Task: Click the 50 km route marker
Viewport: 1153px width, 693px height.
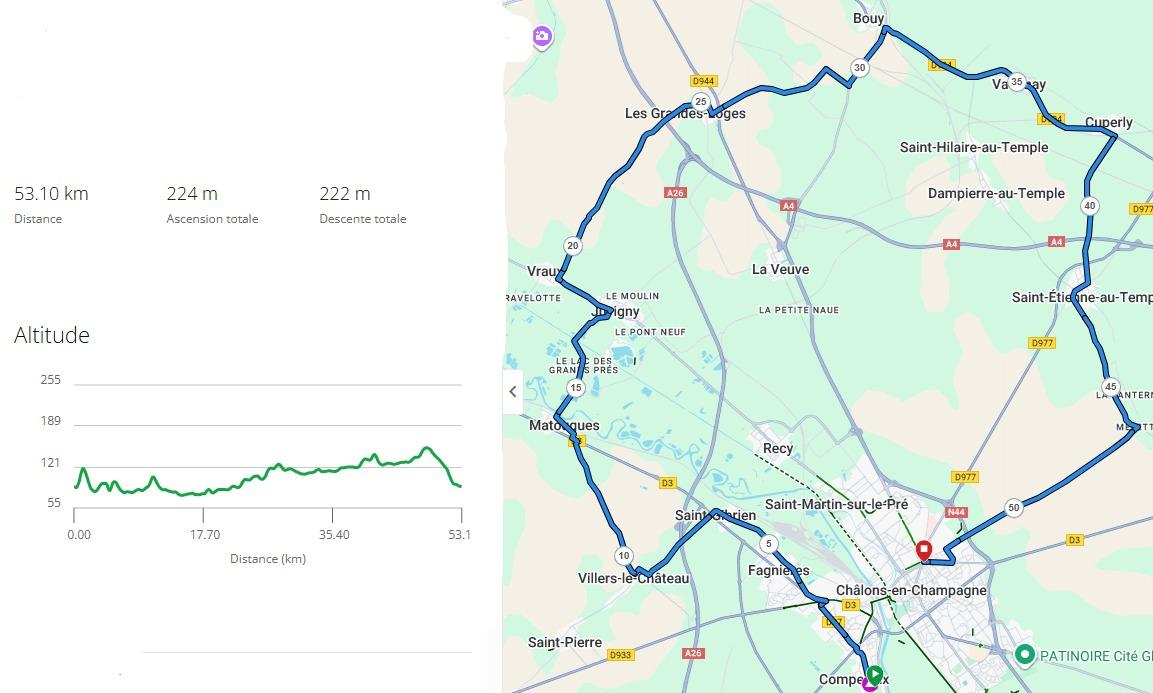Action: 1014,508
